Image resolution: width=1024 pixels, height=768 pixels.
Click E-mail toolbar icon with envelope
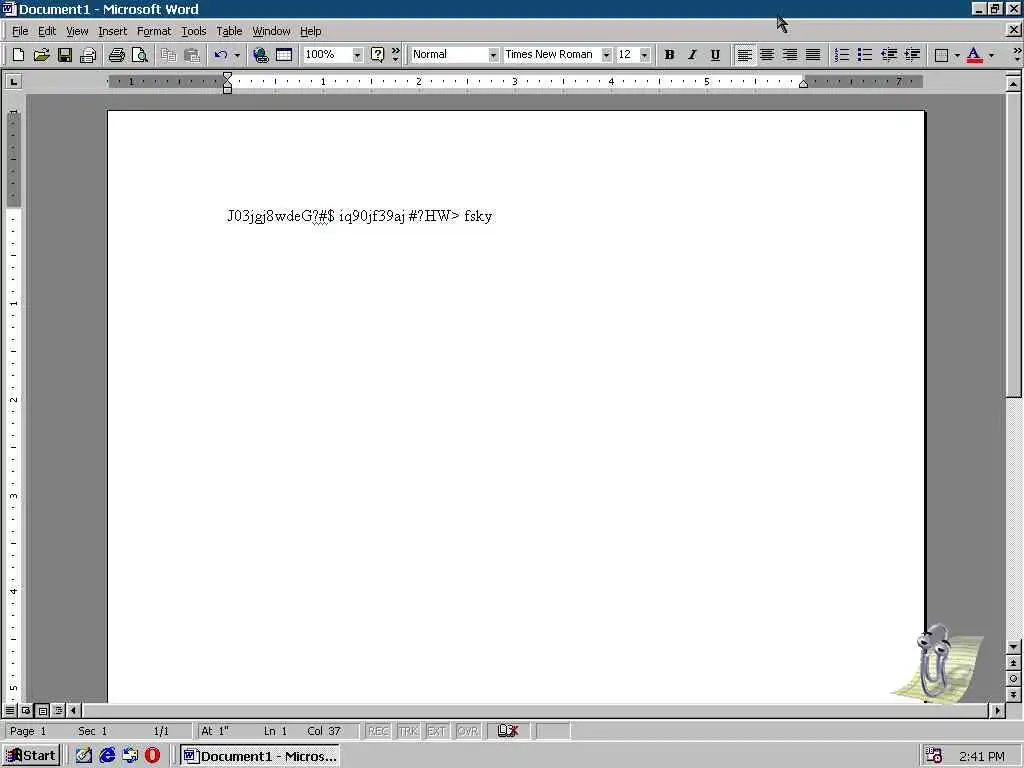point(88,55)
